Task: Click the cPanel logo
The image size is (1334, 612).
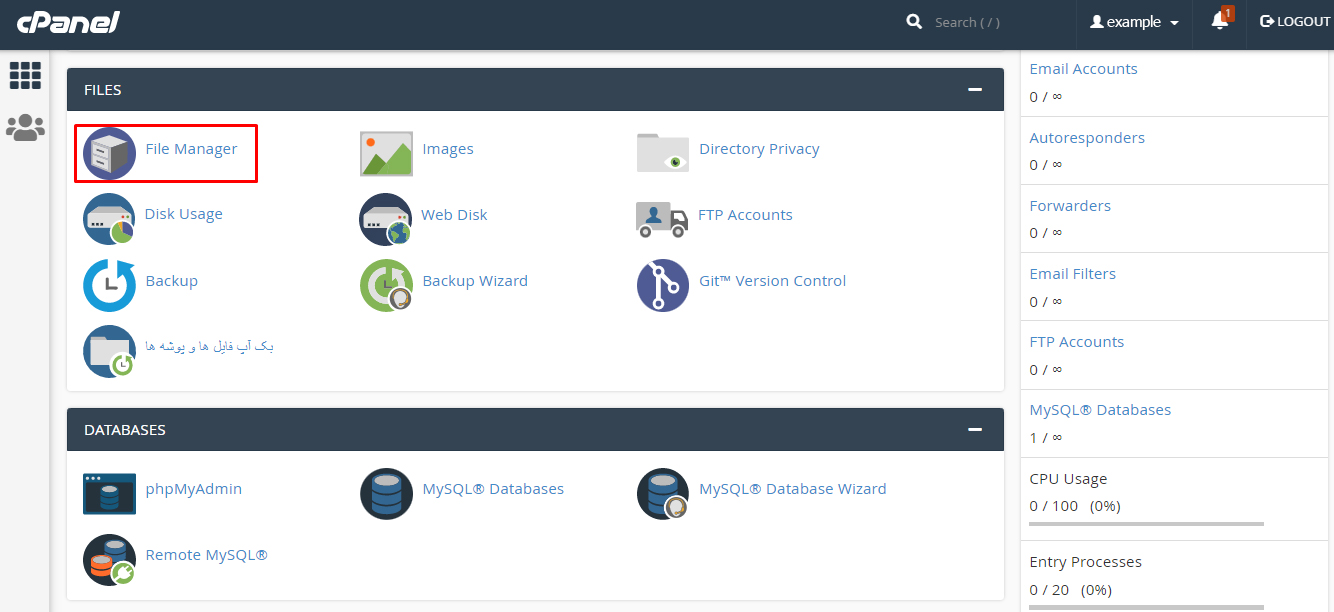Action: tap(68, 22)
